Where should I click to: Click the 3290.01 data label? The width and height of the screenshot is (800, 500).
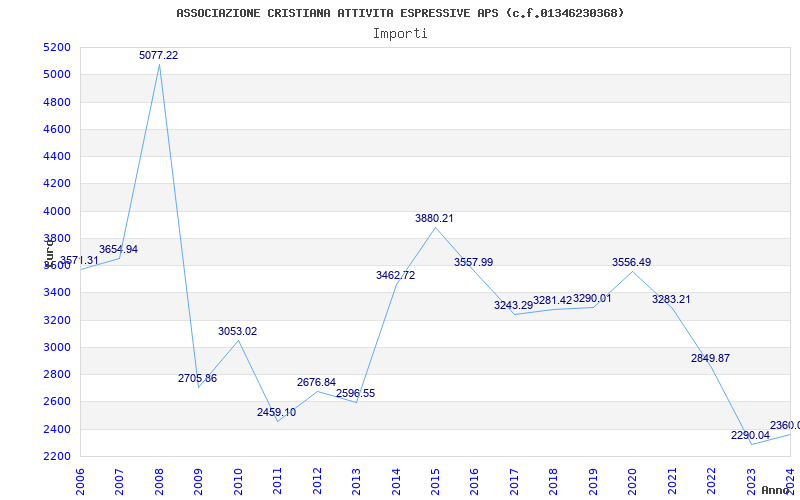point(592,298)
